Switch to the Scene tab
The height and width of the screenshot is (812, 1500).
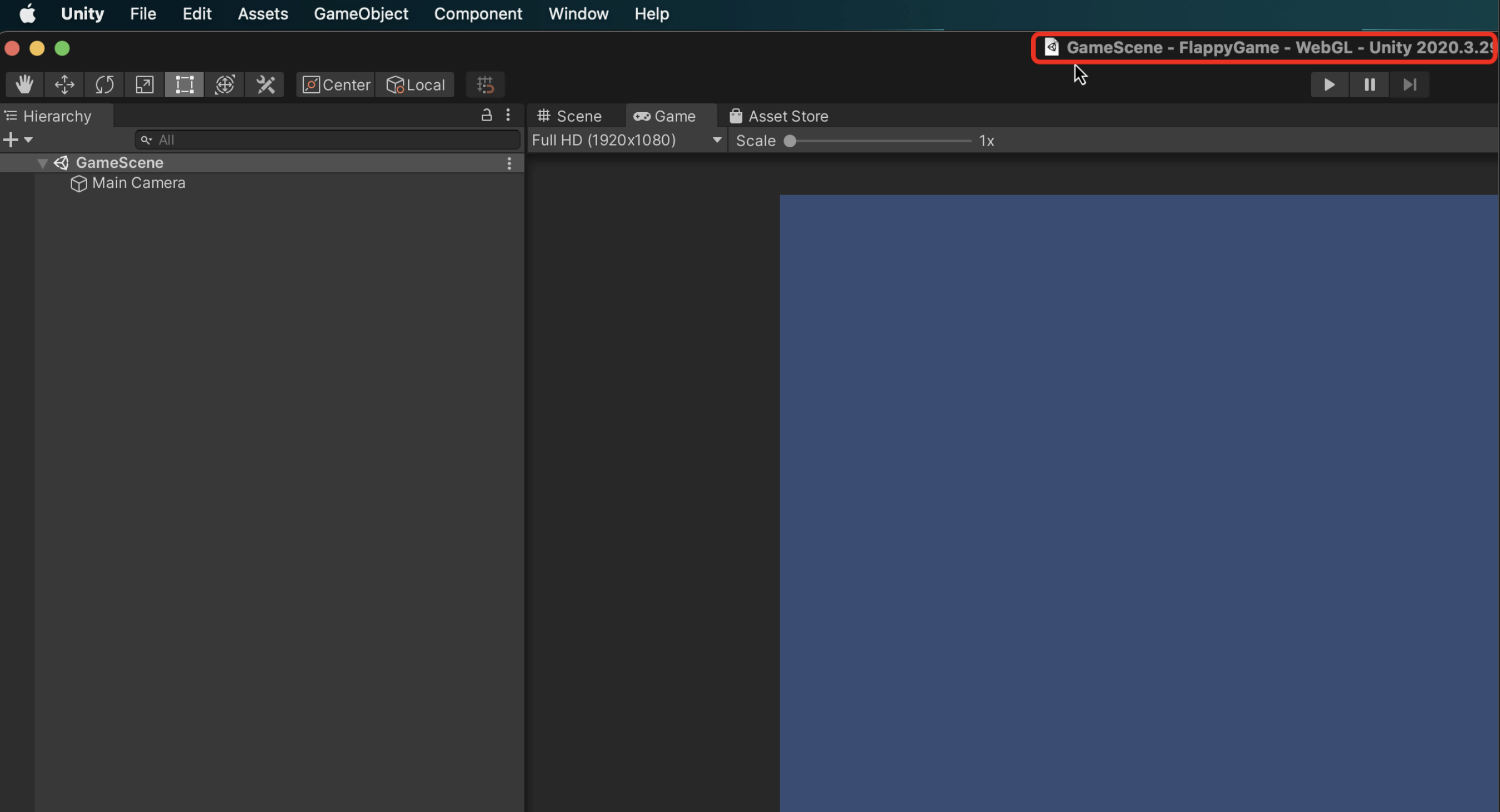click(x=569, y=116)
